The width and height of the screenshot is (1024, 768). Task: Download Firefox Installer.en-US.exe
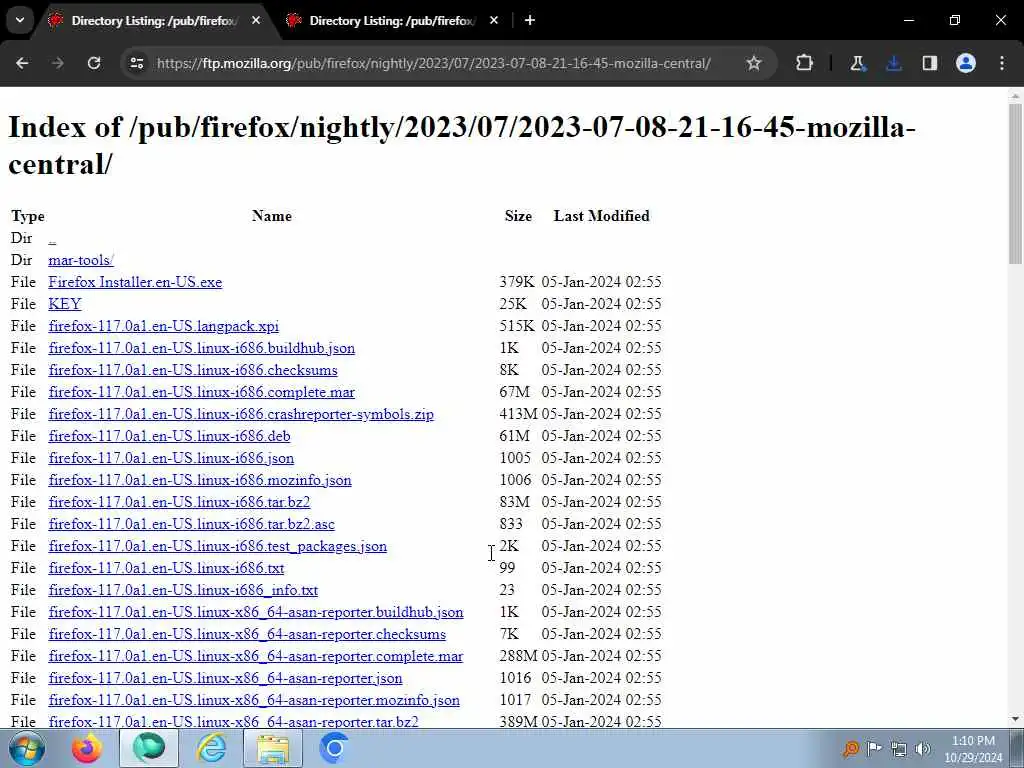tap(135, 282)
